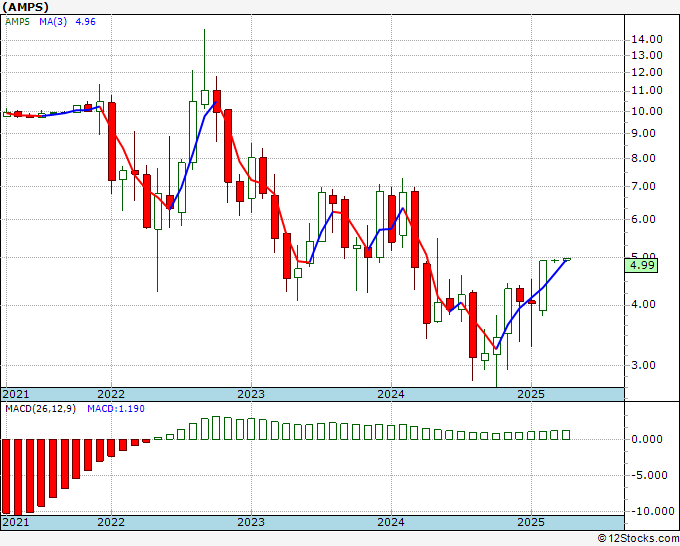This screenshot has width=680, height=546.
Task: Open the 12Stocks.com copyright link
Action: 638,539
